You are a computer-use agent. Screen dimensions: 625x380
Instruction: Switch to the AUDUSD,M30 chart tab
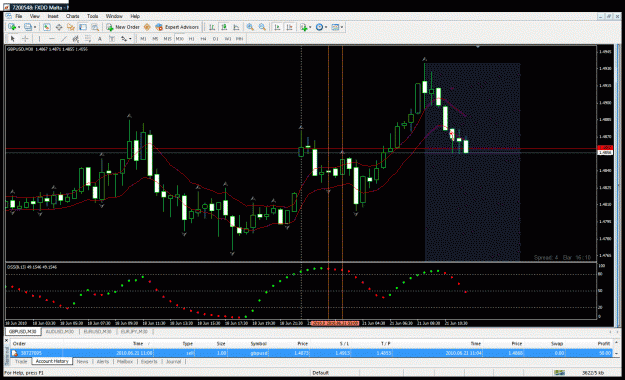60,332
